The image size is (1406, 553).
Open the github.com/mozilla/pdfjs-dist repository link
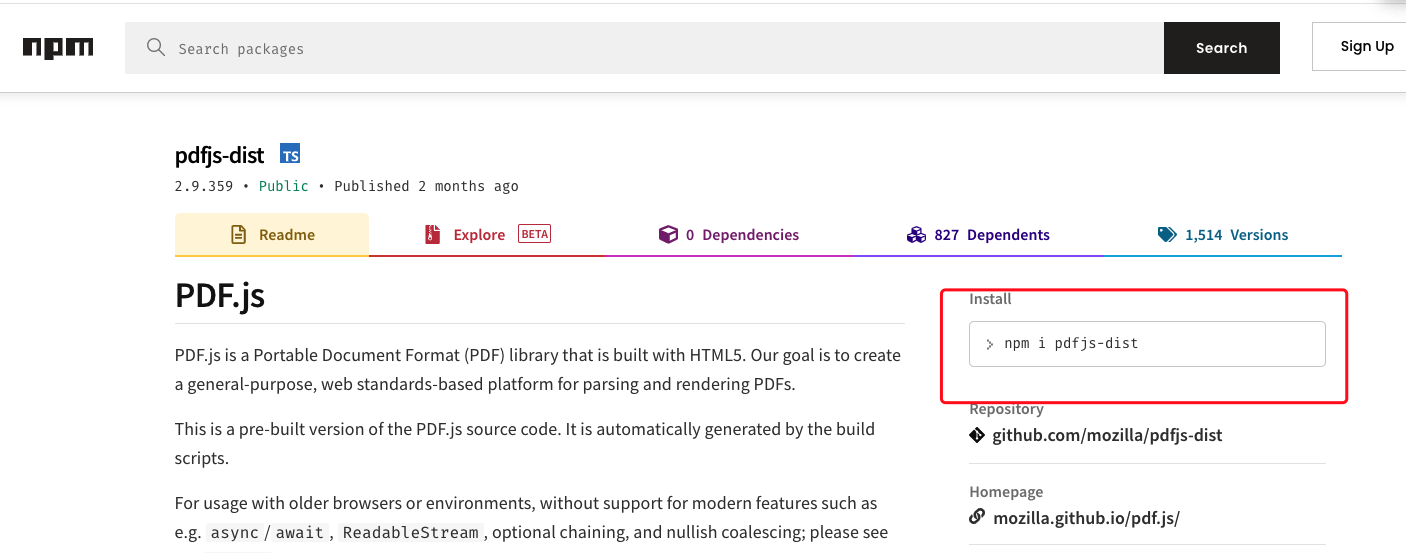[x=1107, y=435]
